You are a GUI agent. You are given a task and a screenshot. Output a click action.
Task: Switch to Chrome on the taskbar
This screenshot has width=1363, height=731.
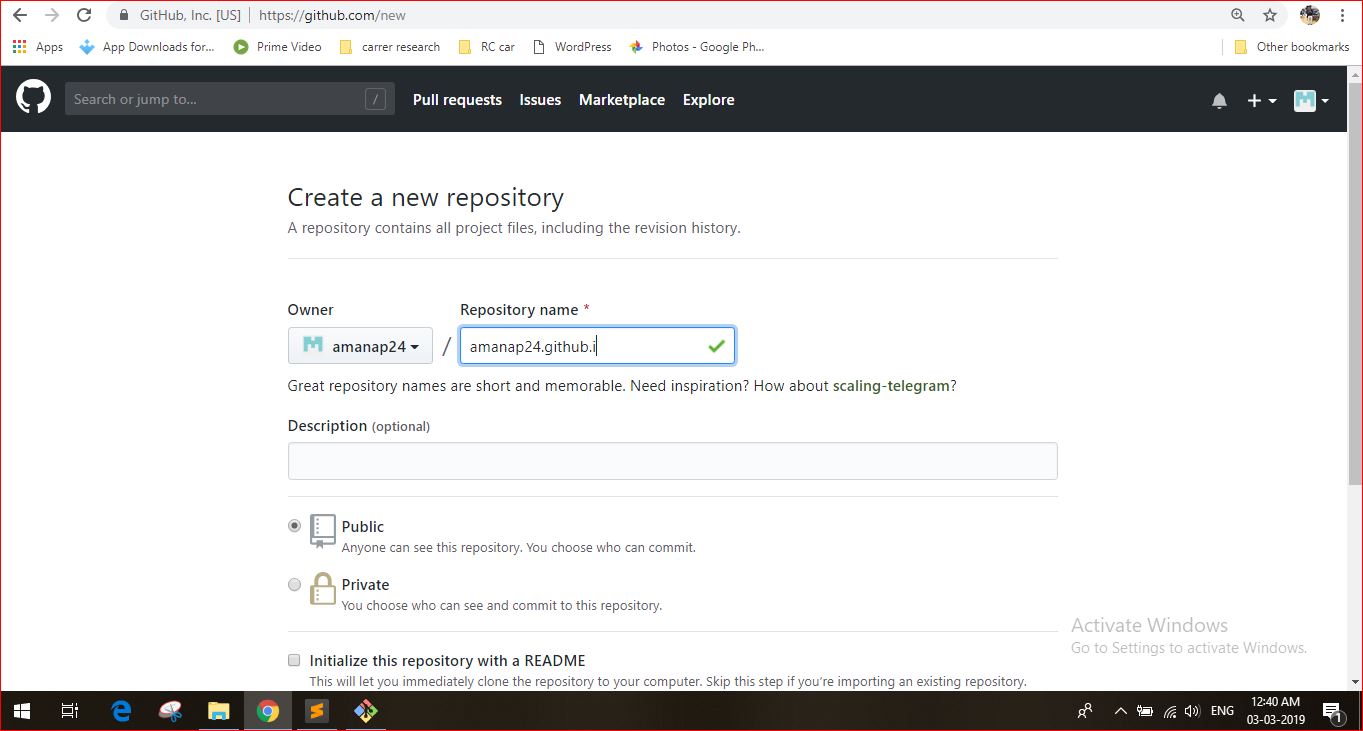[267, 711]
